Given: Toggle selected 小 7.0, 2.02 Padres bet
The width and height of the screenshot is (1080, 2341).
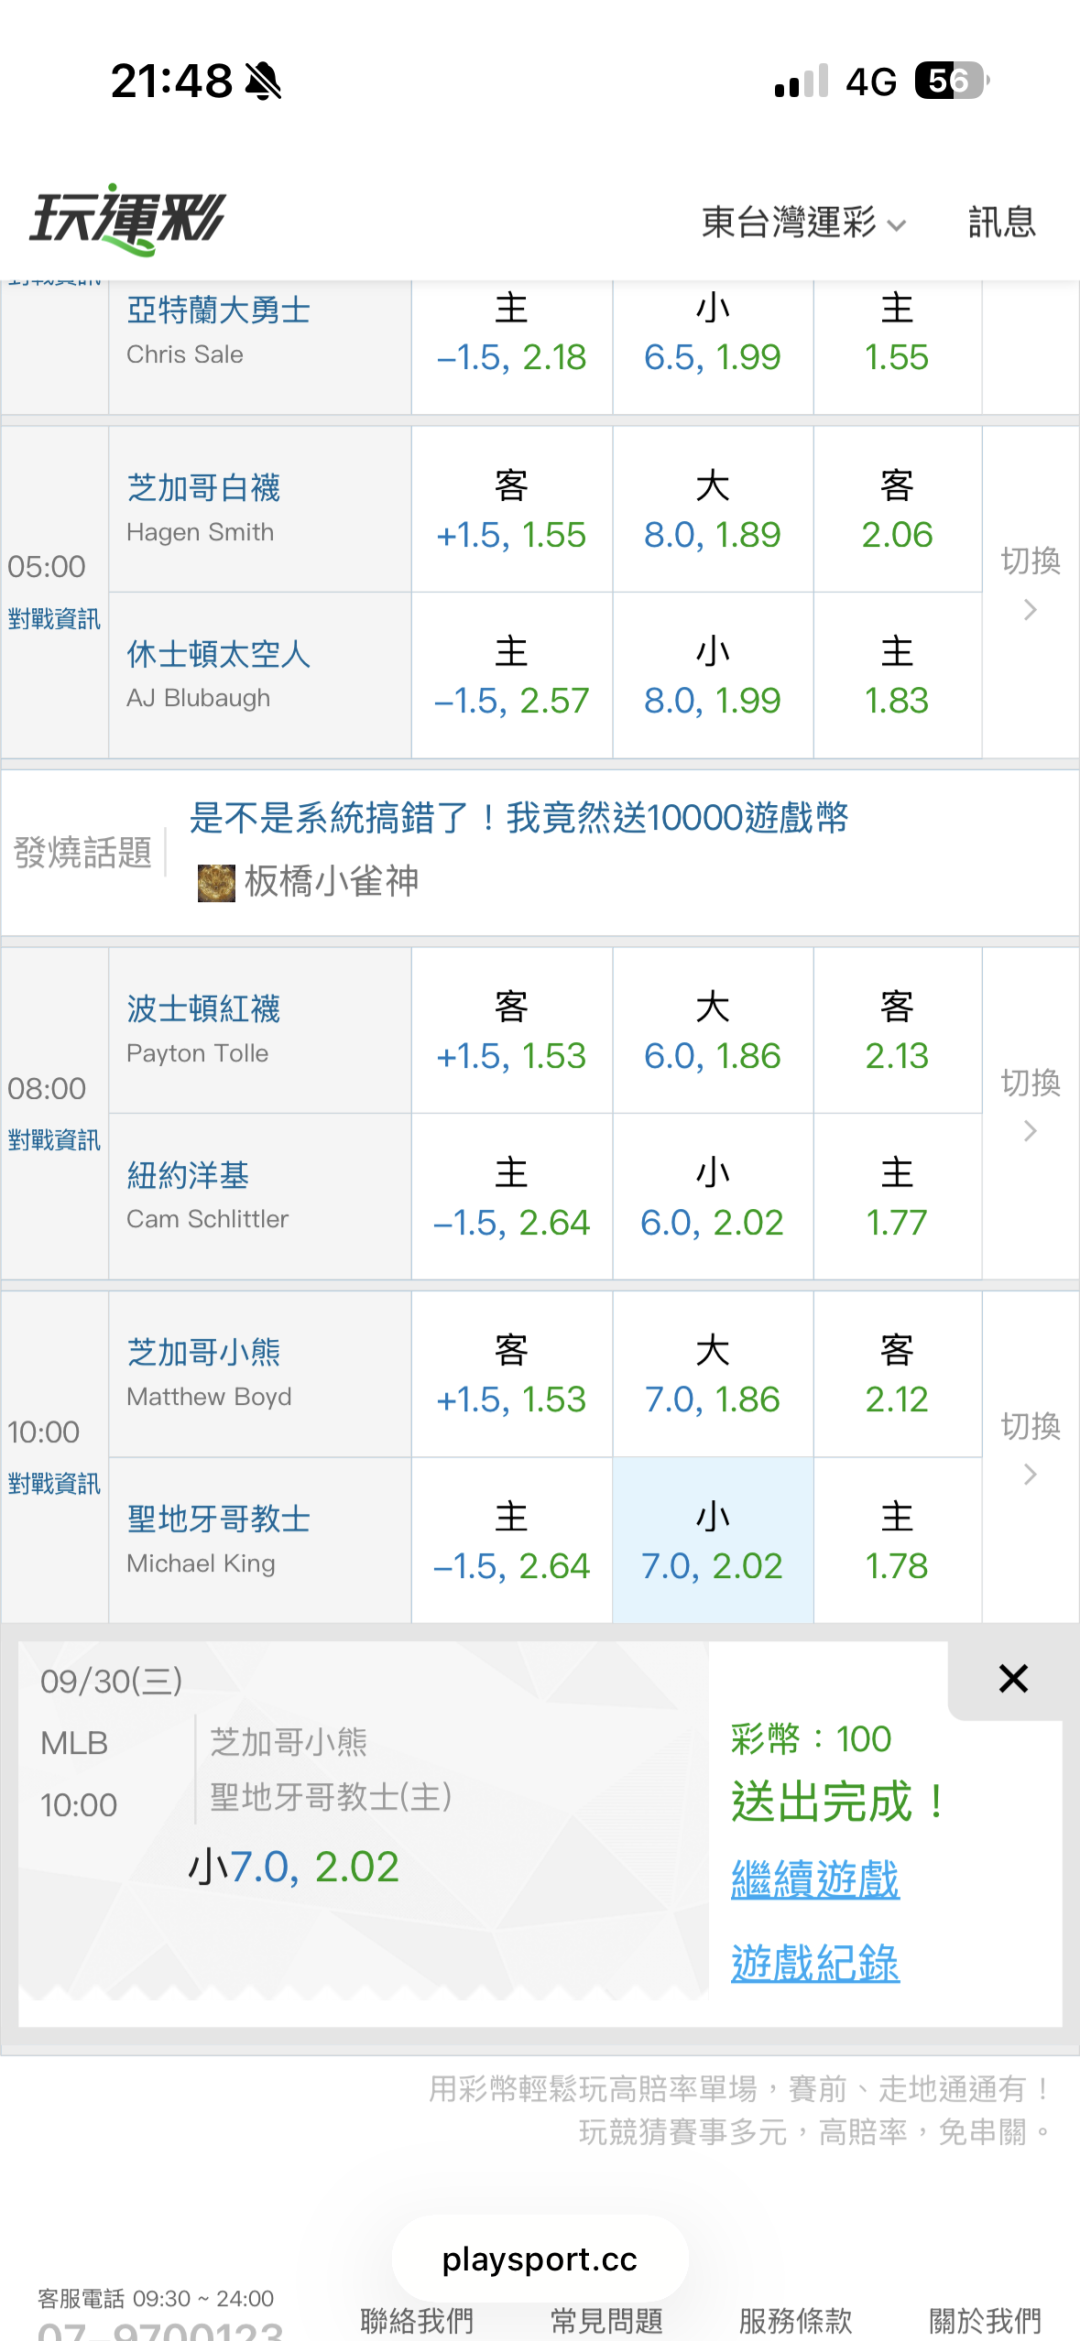Looking at the screenshot, I should [712, 1540].
